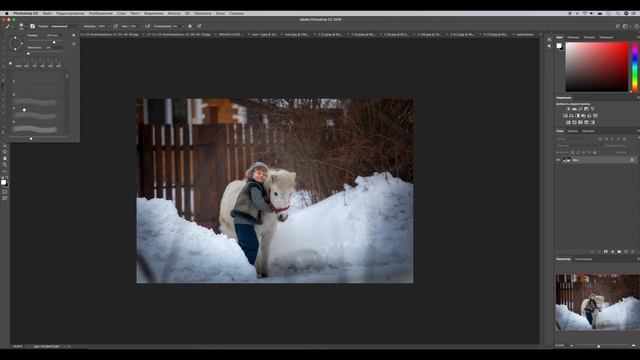Open the Редактирование menu
Viewport: 640px width, 360px height.
(70, 13)
